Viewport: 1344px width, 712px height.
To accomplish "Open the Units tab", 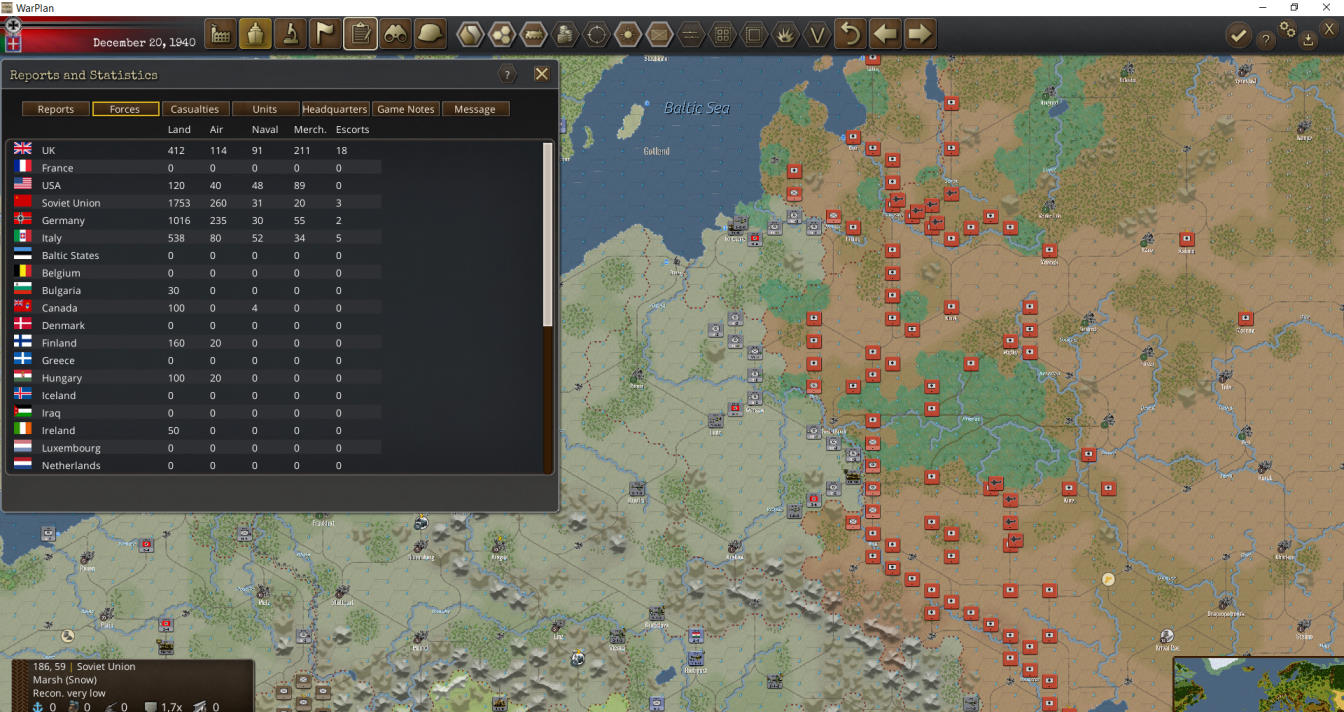I will [265, 109].
